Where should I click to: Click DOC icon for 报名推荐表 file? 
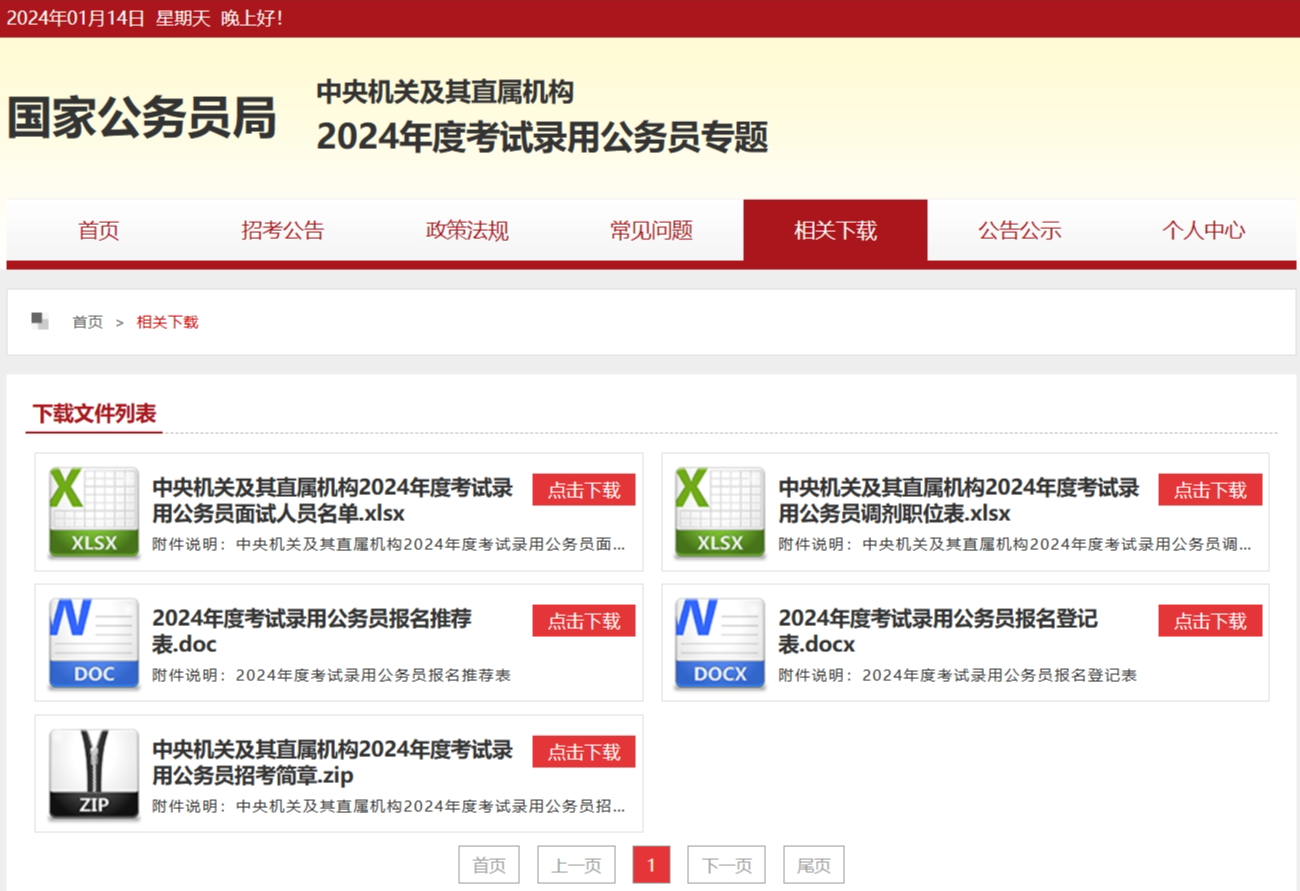point(94,643)
